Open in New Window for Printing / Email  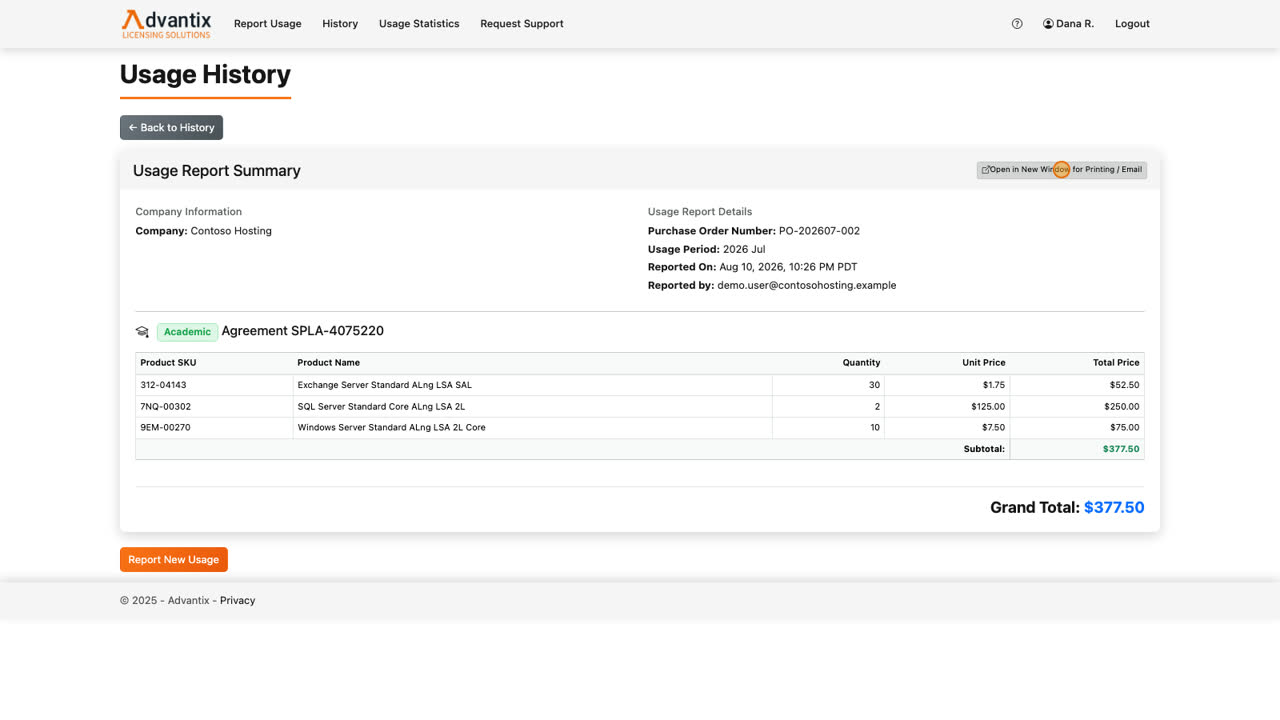tap(1062, 170)
